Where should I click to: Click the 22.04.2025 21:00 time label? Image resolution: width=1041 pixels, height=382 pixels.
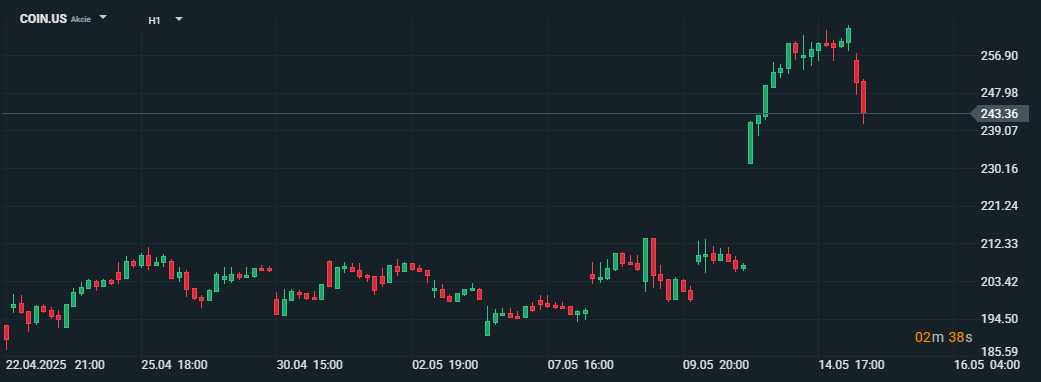click(55, 365)
